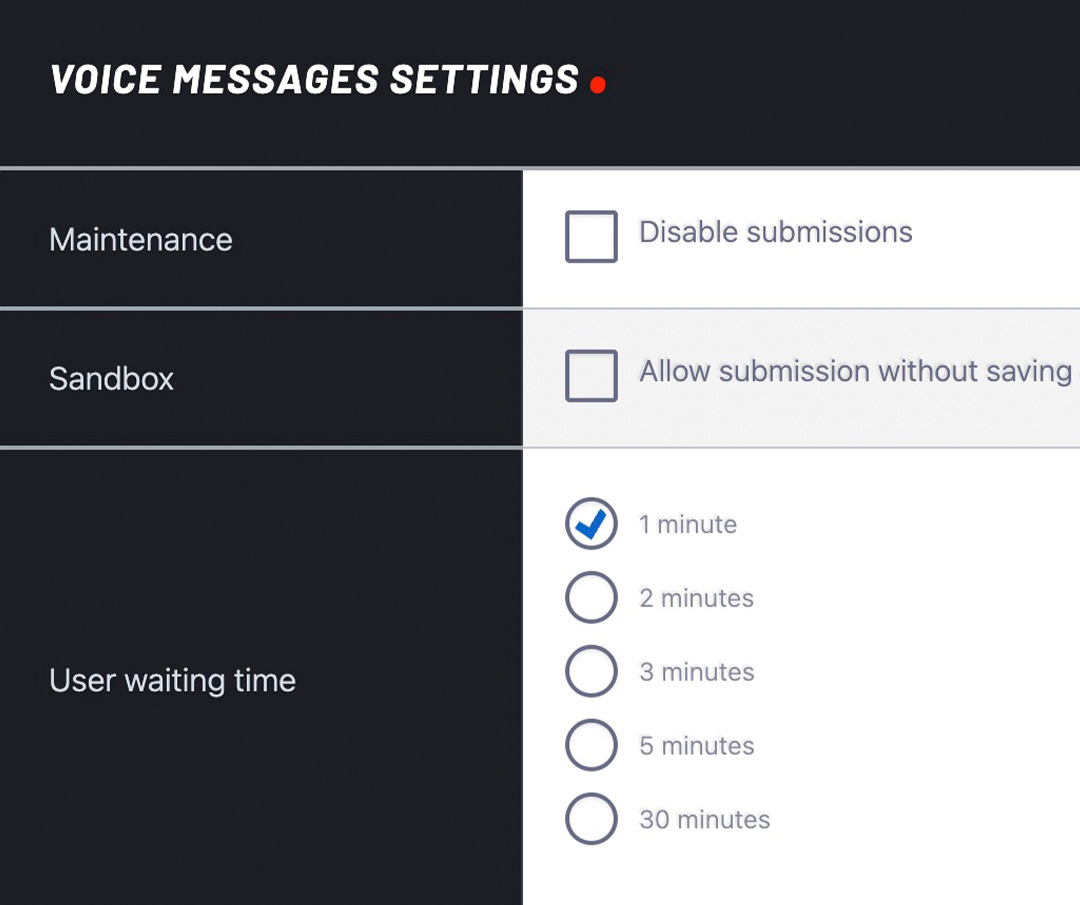Select the 30 minutes radio button
Screen dimensions: 1080x905
(x=591, y=820)
